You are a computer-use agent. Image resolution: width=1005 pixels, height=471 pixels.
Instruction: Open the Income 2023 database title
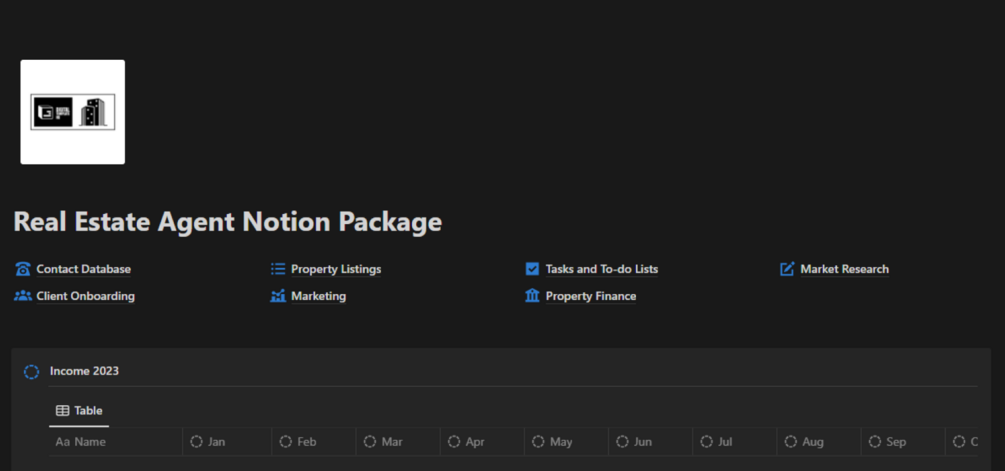pyautogui.click(x=84, y=371)
